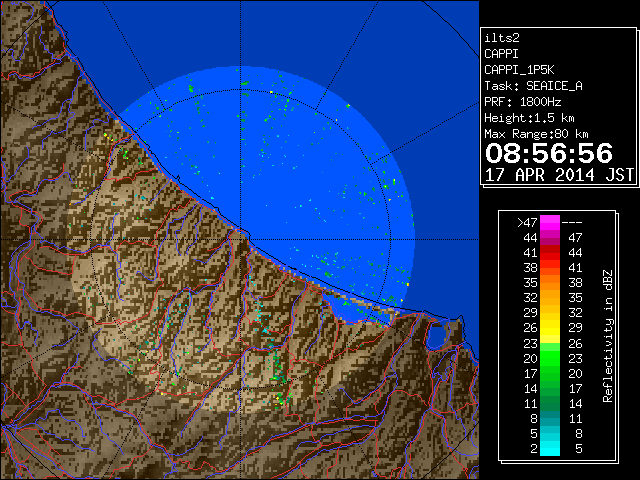Click the bright green 20–23 dBZ legend swatch
Viewport: 640px width, 480px height.
(x=550, y=358)
